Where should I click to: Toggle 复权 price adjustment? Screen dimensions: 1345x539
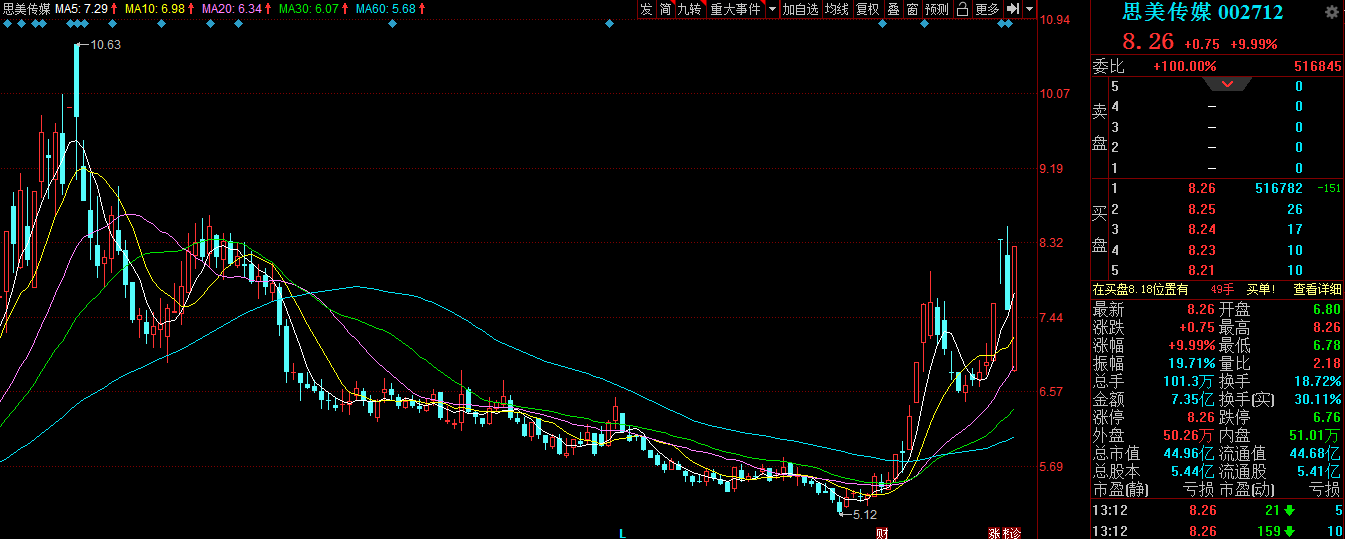point(867,9)
